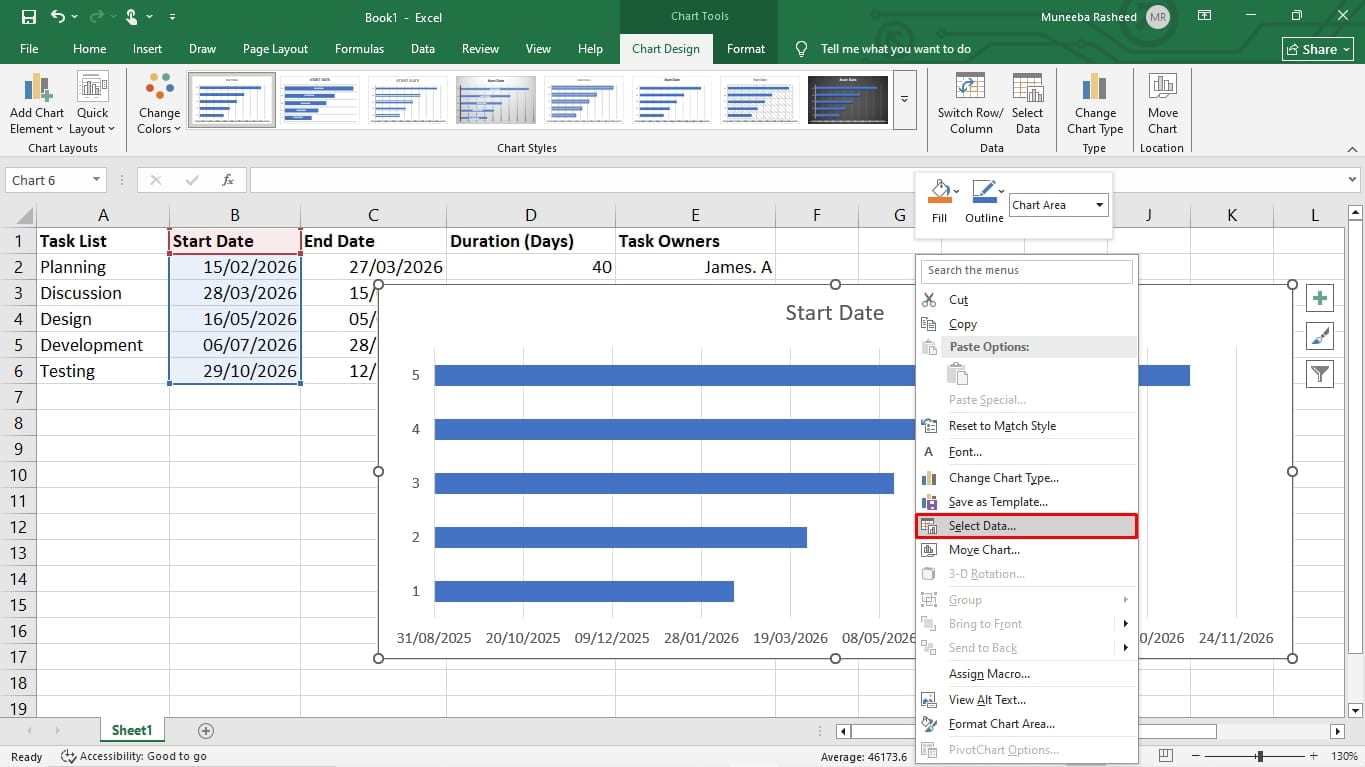Click the Search the menus field

tap(1029, 270)
